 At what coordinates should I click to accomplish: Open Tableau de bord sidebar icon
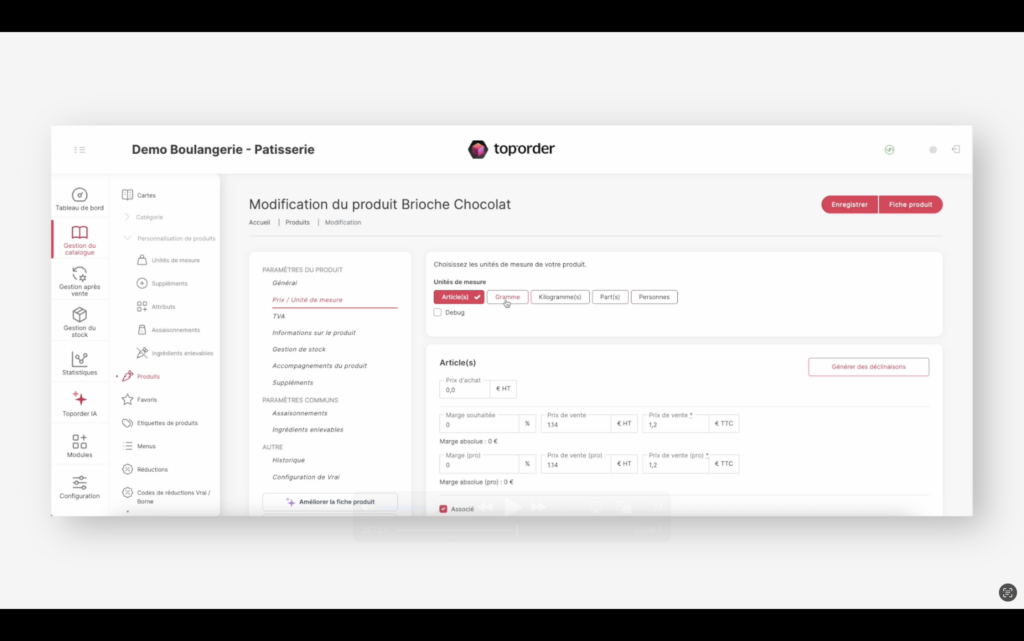(79, 195)
